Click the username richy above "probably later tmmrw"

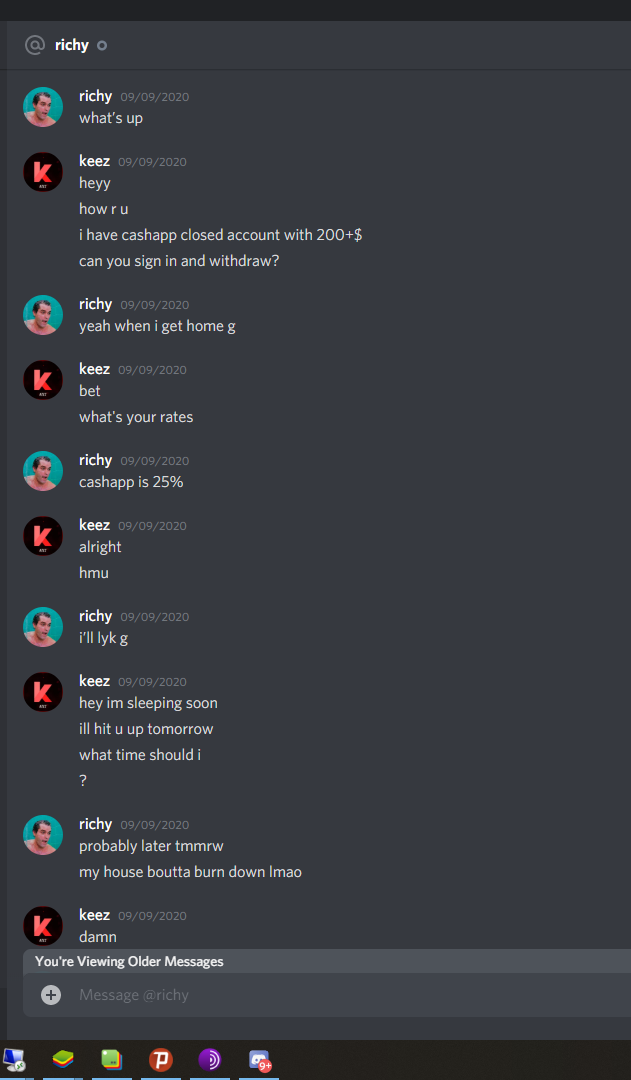[95, 824]
